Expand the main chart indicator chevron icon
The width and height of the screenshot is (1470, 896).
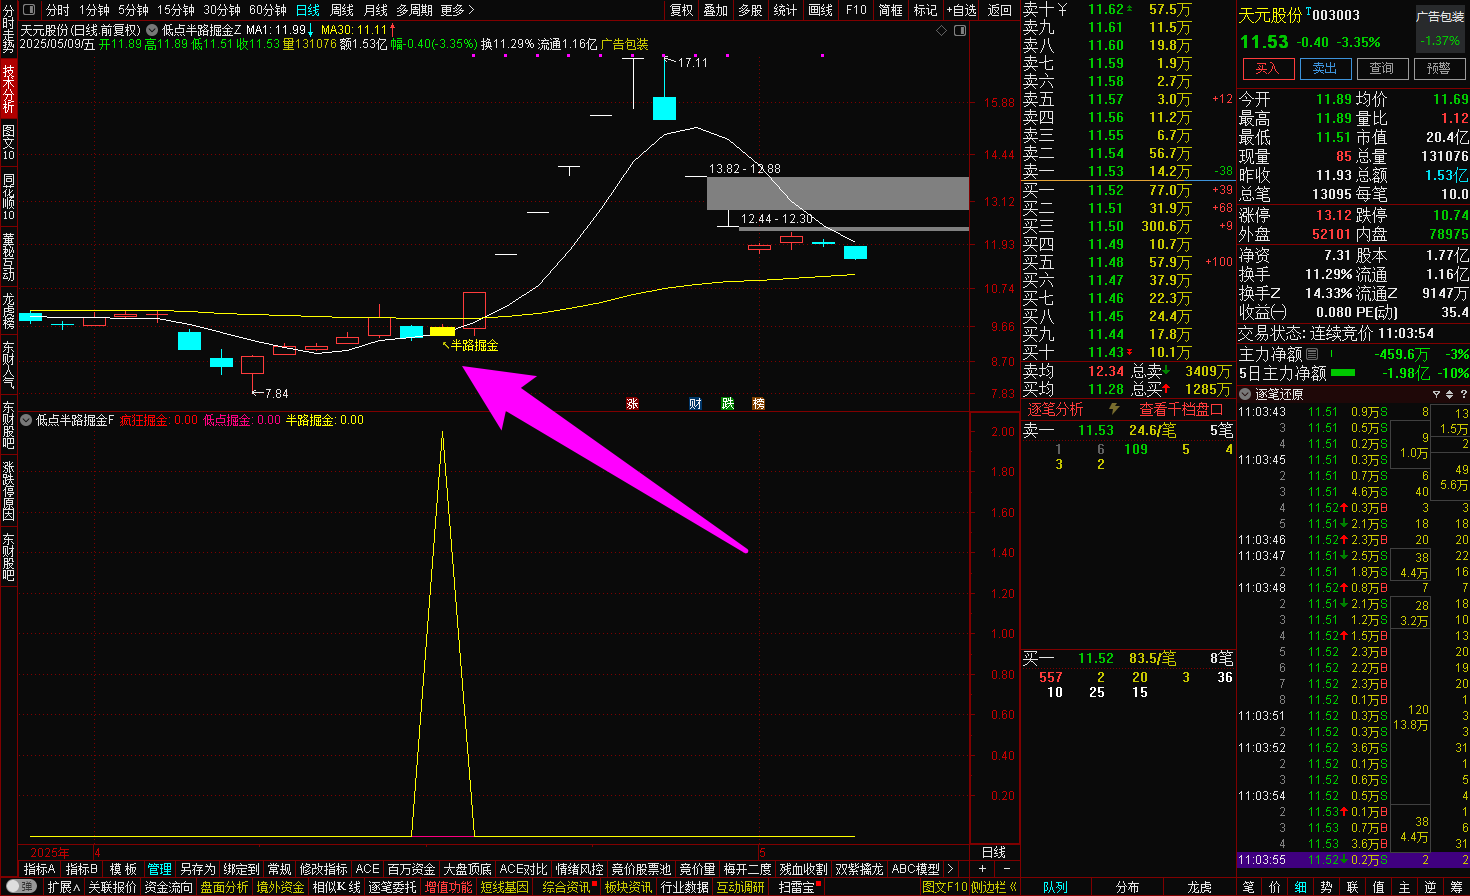pyautogui.click(x=151, y=30)
